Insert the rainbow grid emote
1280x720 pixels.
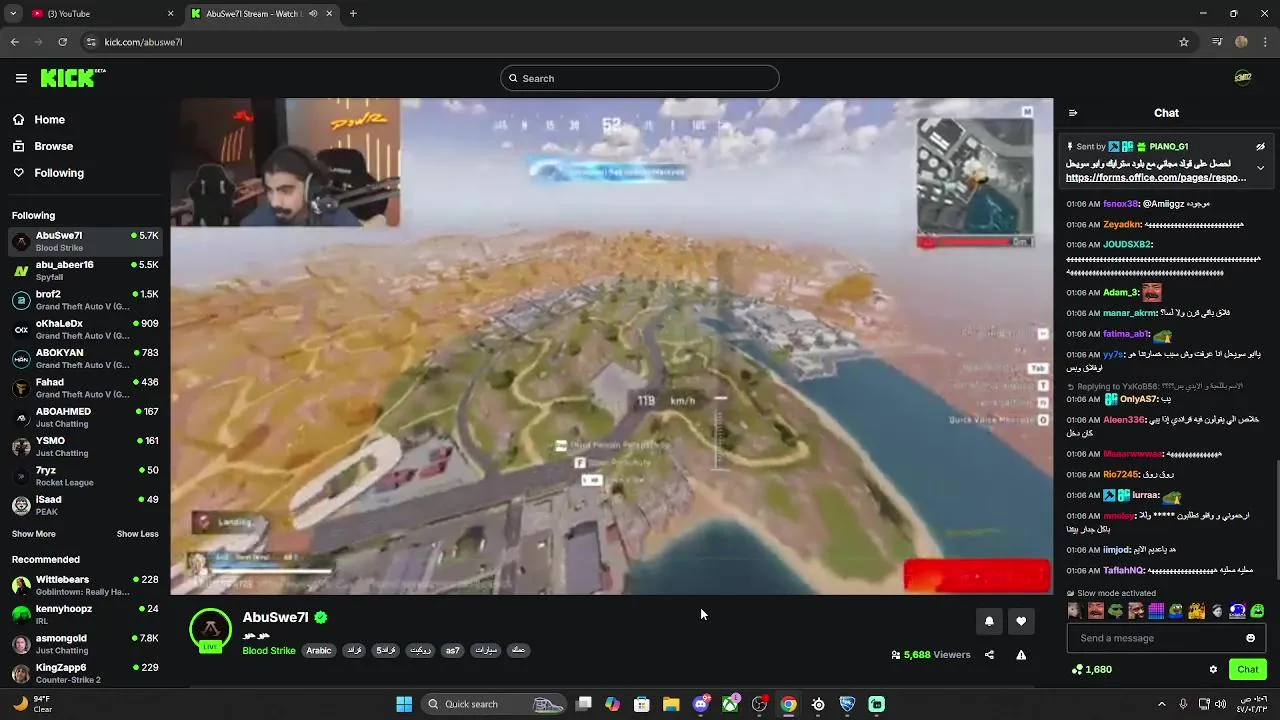(x=1156, y=611)
